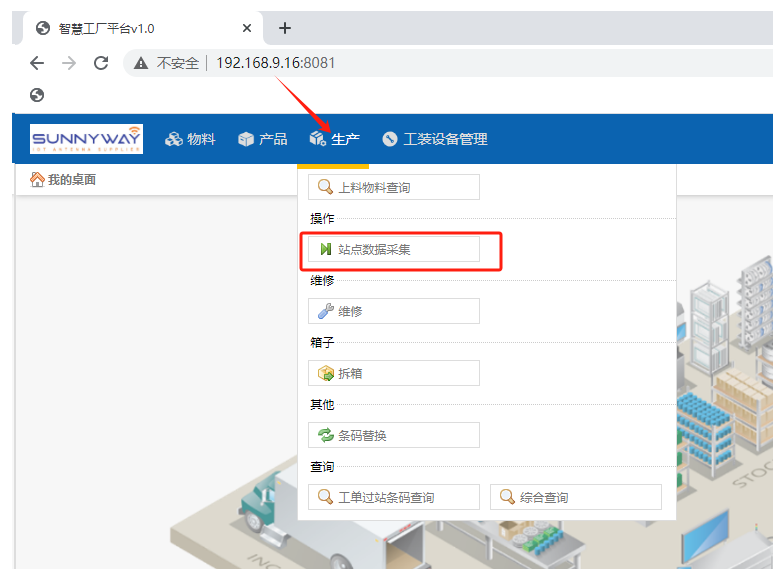Reload the page with the refresh icon
The width and height of the screenshot is (773, 569).
(101, 63)
